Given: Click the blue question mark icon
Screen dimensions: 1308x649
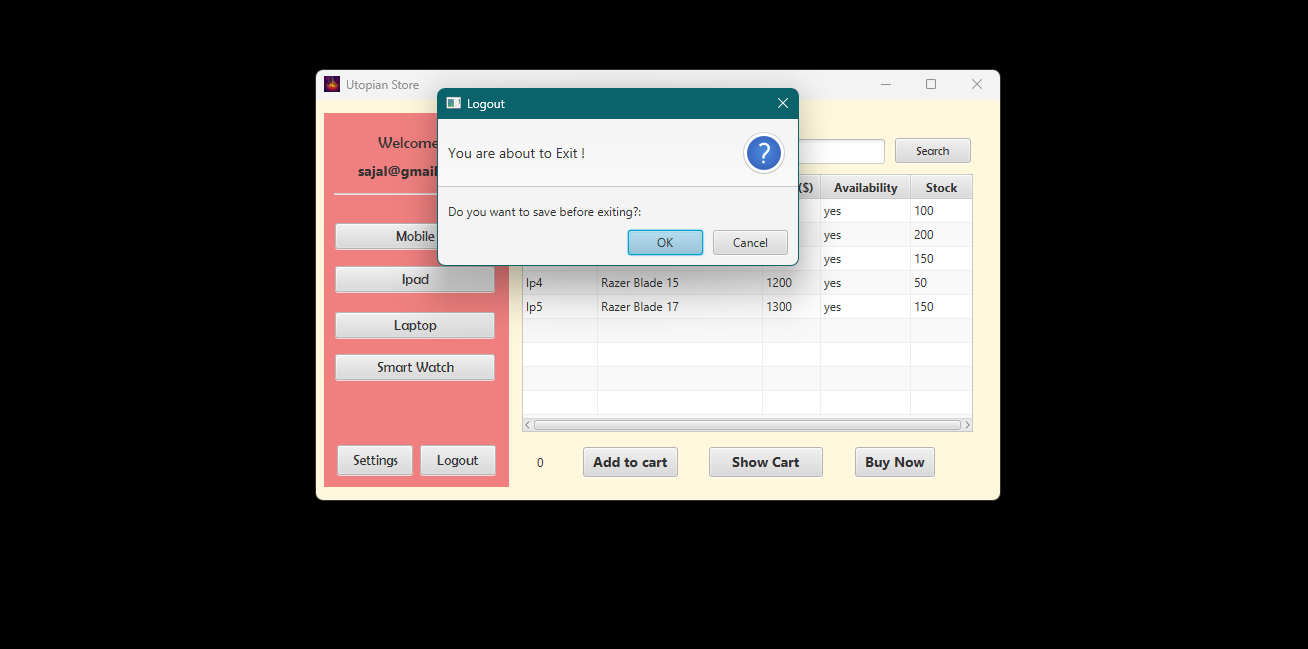Looking at the screenshot, I should 764,153.
